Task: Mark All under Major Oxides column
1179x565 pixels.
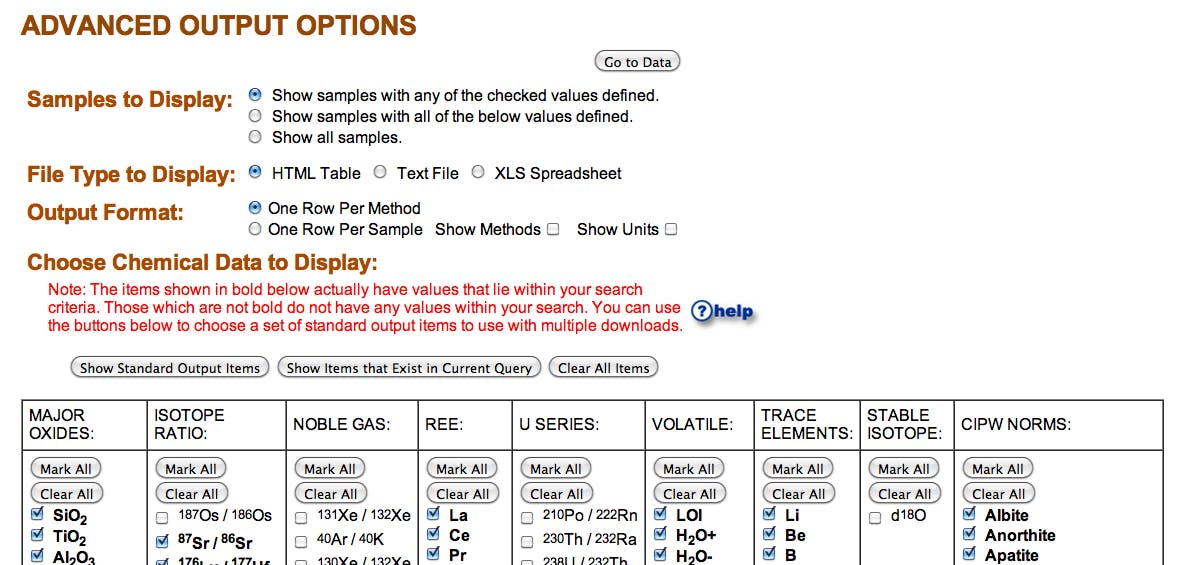Action: point(65,469)
